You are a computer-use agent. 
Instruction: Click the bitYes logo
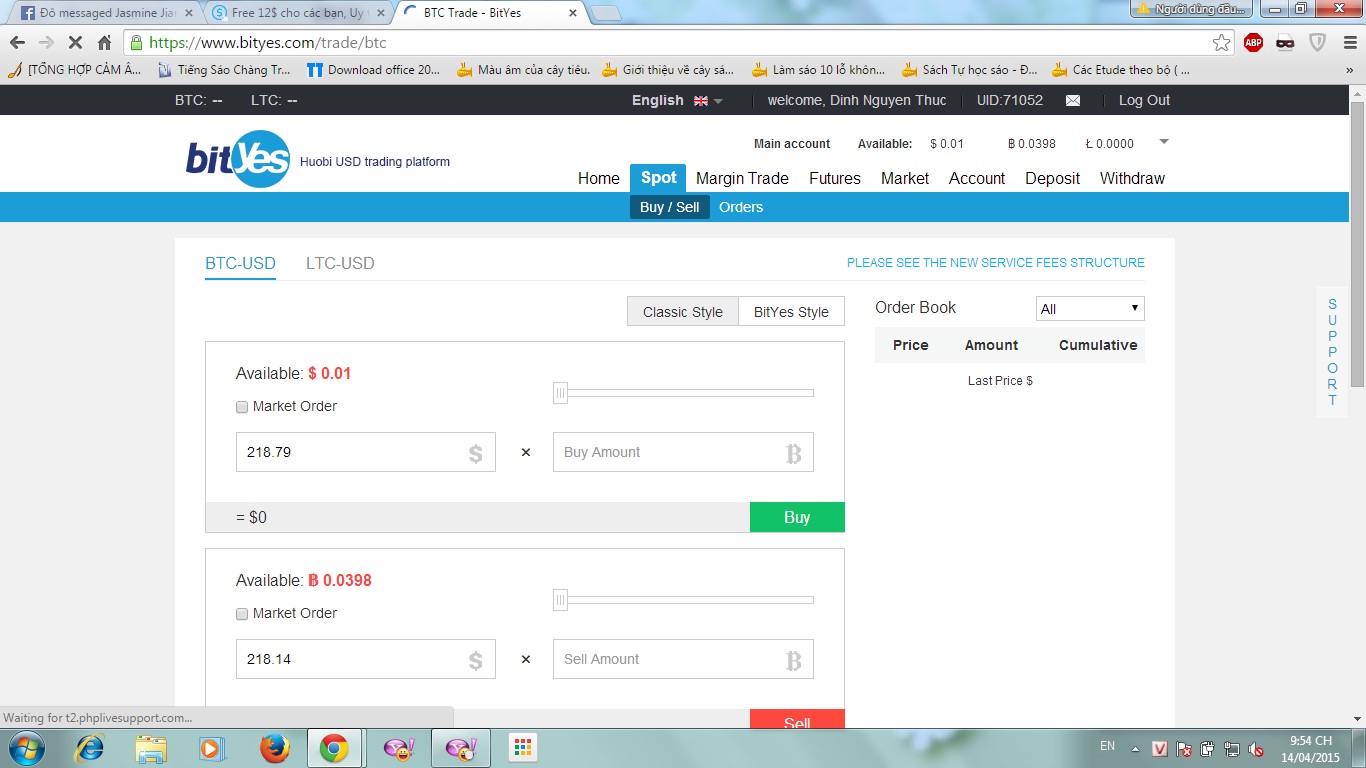coord(237,159)
